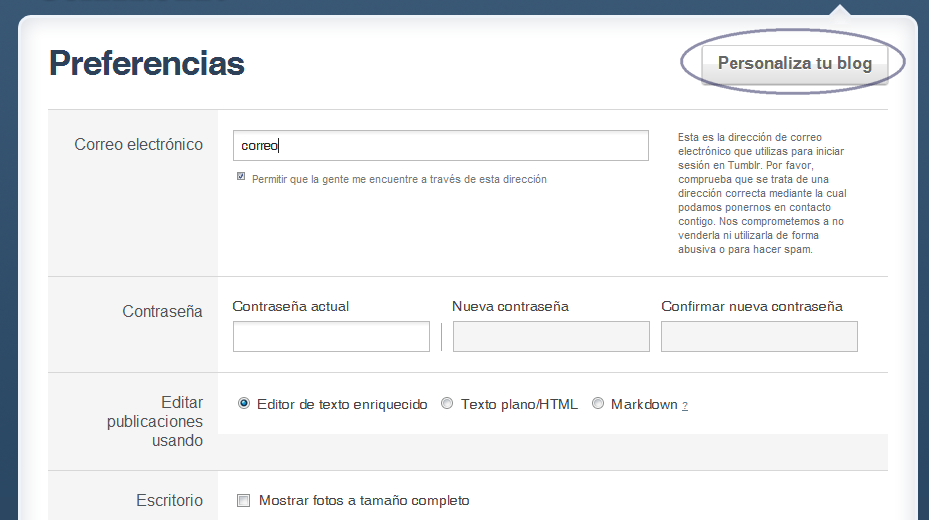Click the Confirmar nueva contraseña caption text
The width and height of the screenshot is (929, 520).
(x=752, y=307)
